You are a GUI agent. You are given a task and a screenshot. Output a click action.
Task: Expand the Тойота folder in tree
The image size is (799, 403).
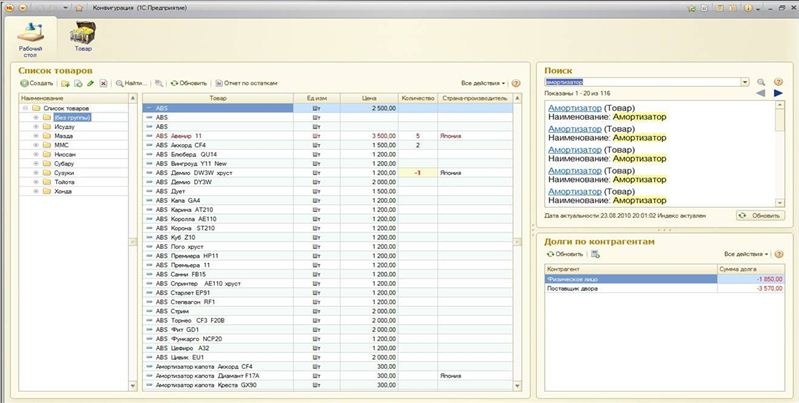tap(35, 182)
